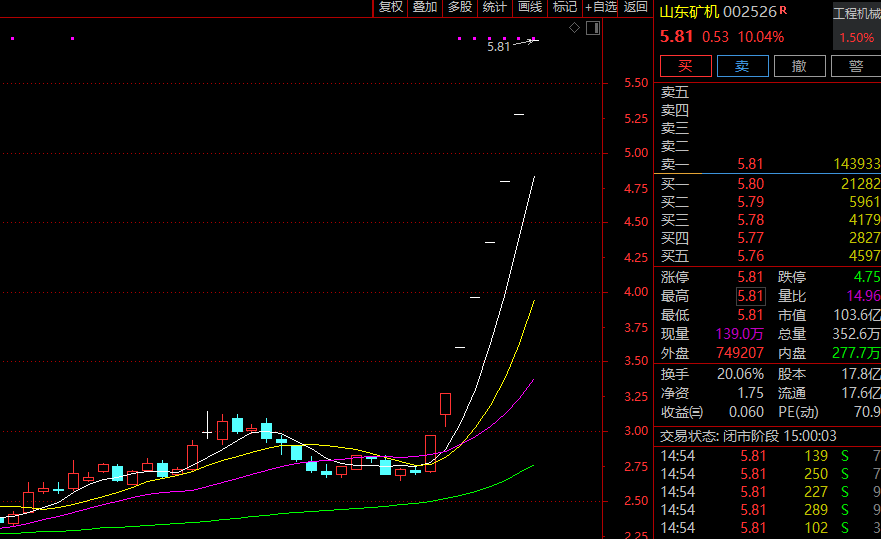The image size is (881, 539).
Task: Click the 3.00 price axis label
Action: coord(636,431)
